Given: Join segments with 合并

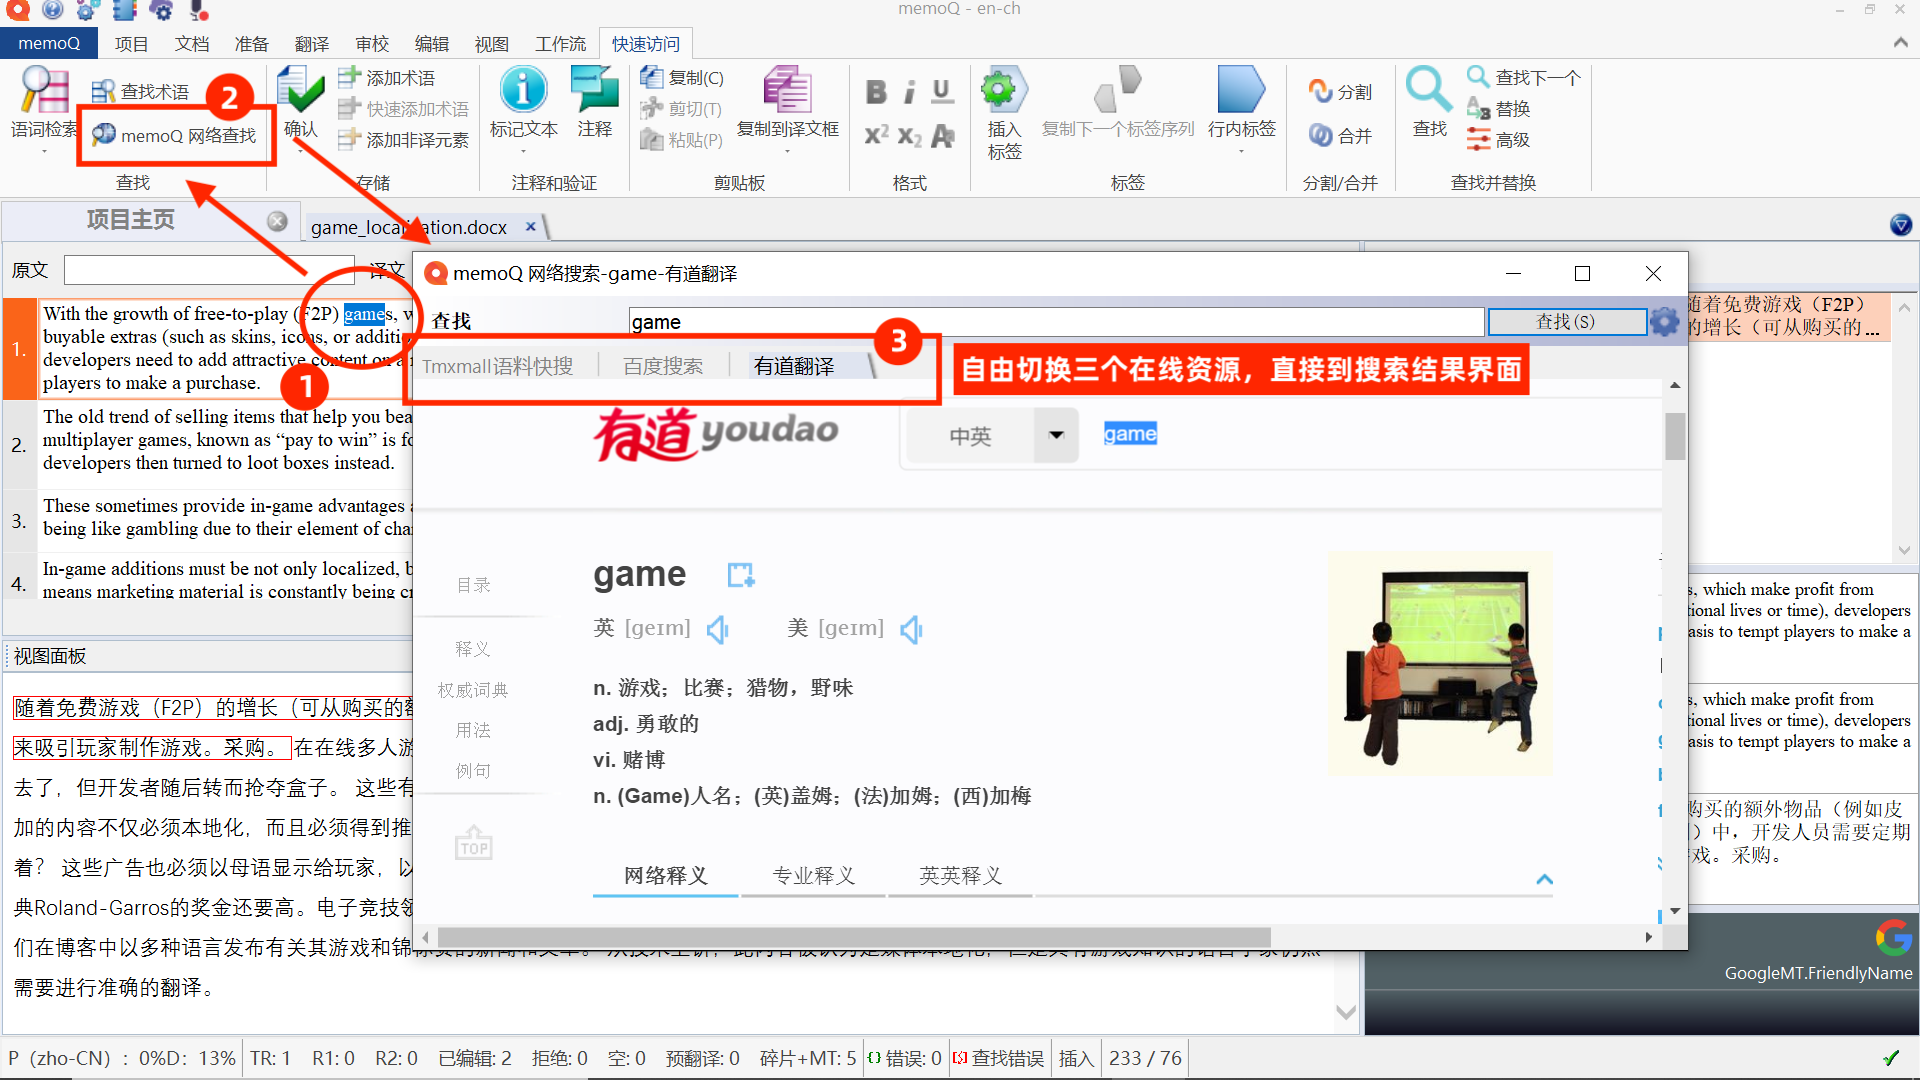Looking at the screenshot, I should click(x=1341, y=135).
